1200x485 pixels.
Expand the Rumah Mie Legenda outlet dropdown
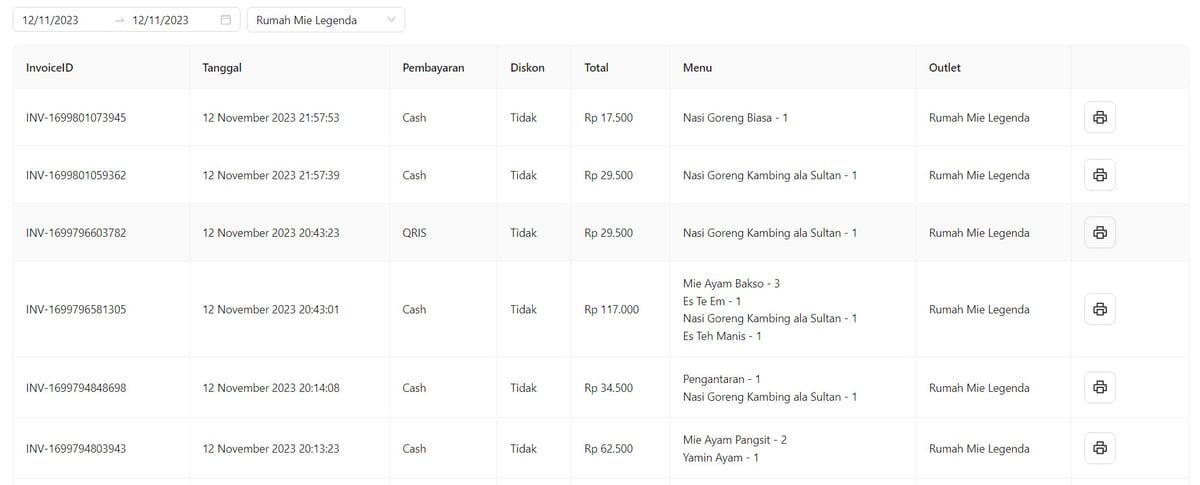coord(325,20)
